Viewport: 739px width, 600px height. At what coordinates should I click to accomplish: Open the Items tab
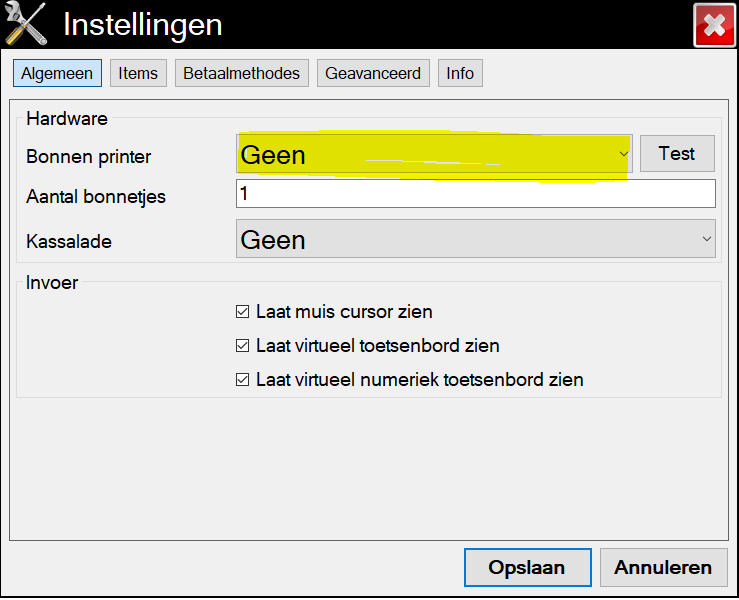pos(138,73)
